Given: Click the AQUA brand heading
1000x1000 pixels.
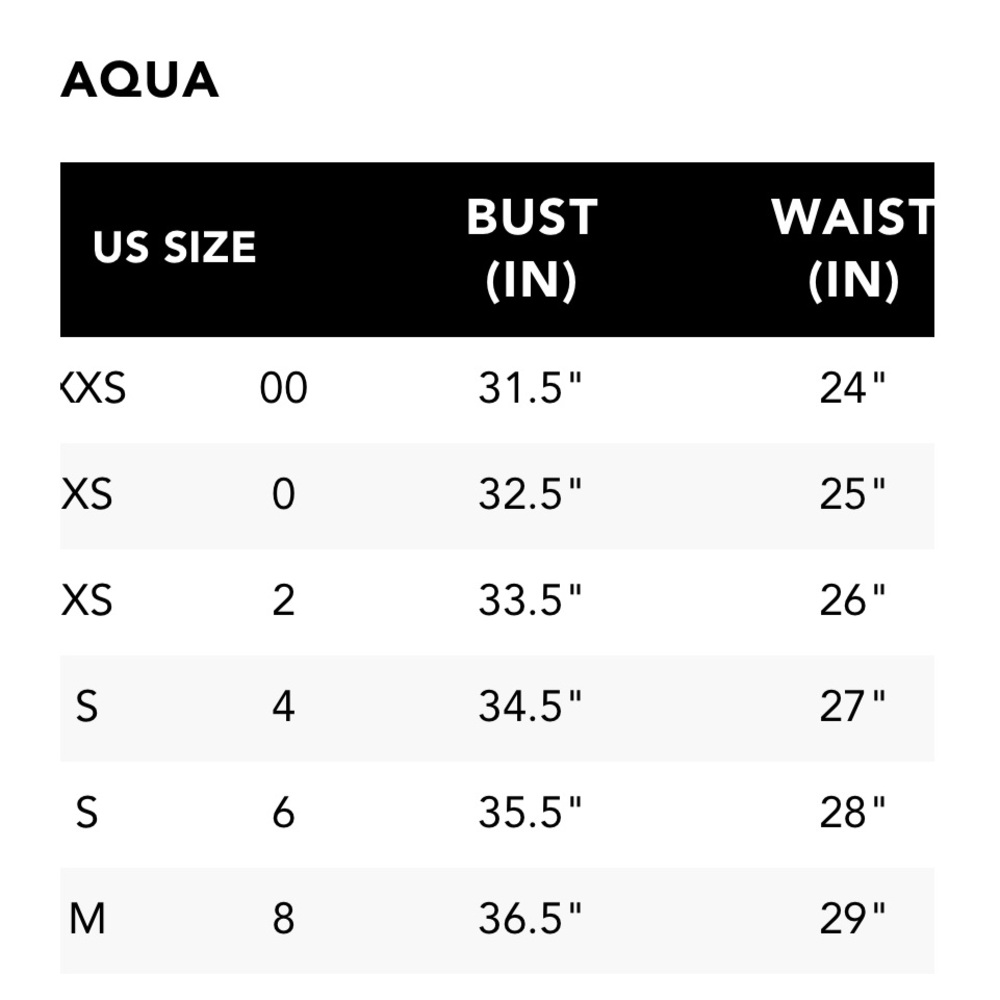Looking at the screenshot, I should [x=140, y=80].
